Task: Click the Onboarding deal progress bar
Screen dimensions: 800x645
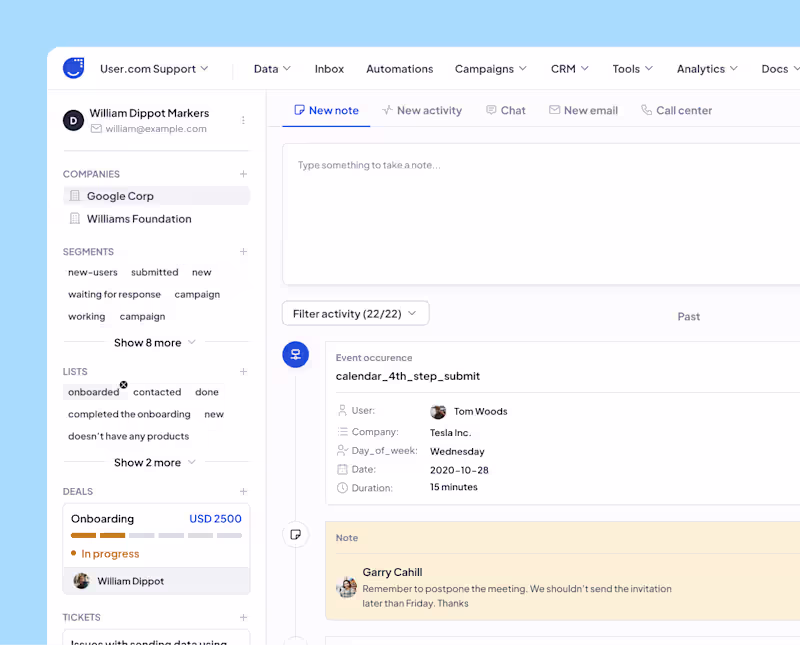Action: pos(156,536)
